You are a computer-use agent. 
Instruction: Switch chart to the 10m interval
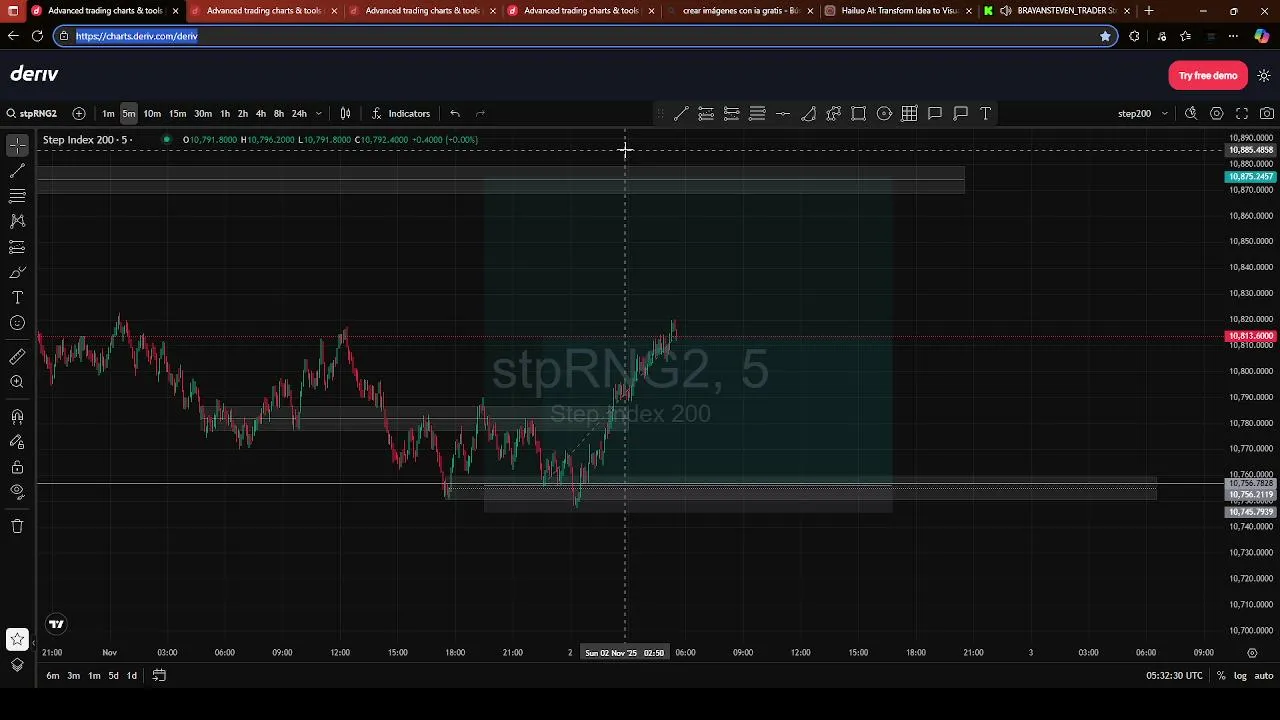click(x=152, y=114)
